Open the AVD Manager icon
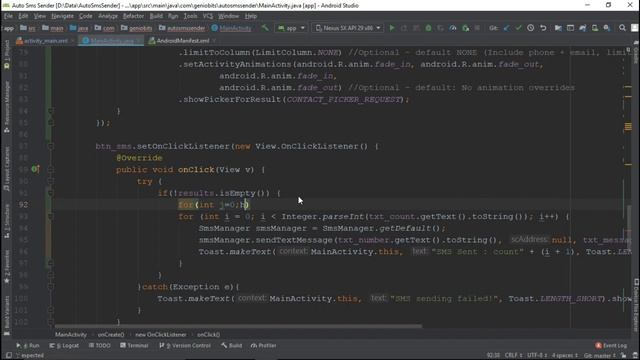This screenshot has width=640, height=360. pos(595,28)
